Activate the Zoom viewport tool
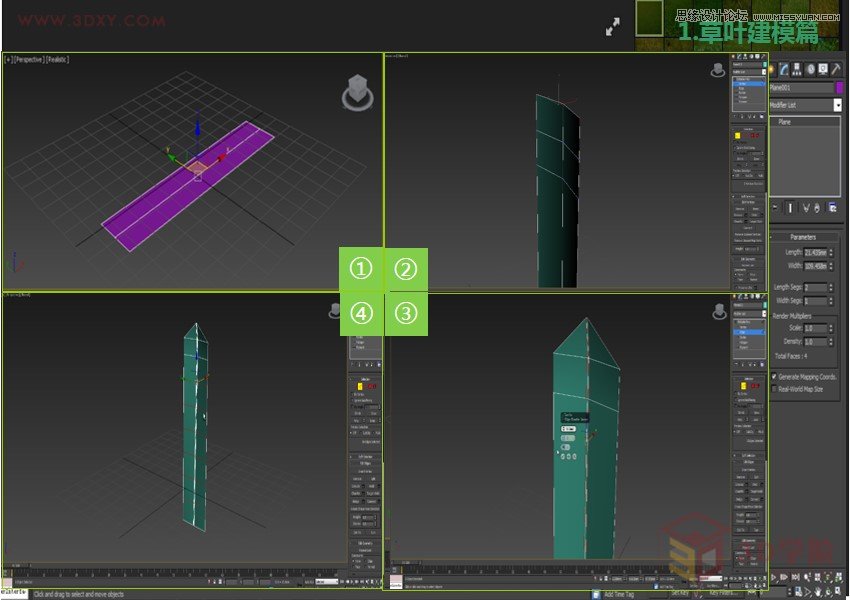 [808, 577]
